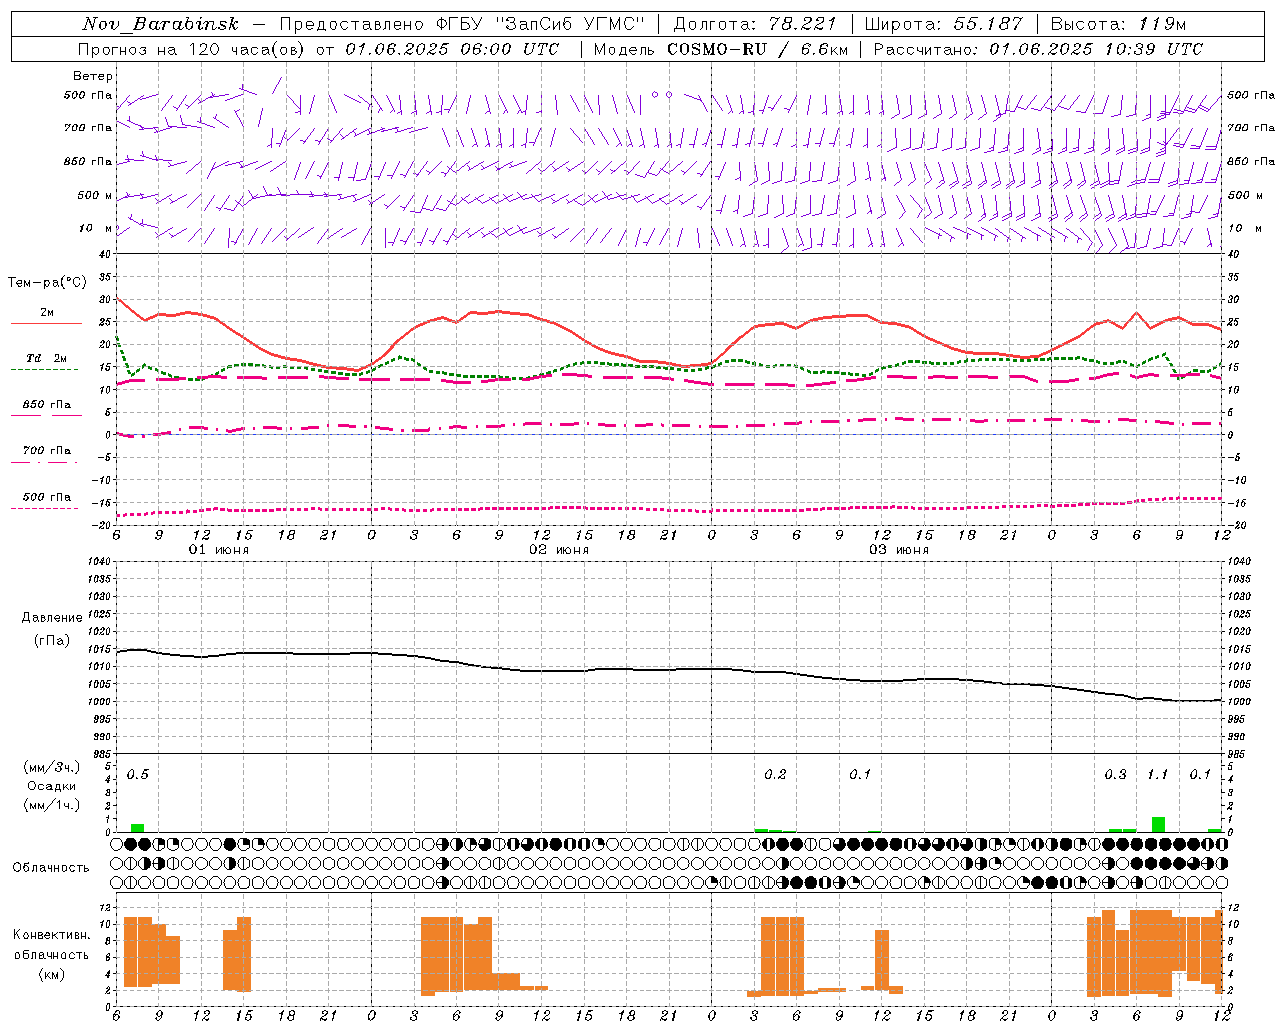This screenshot has width=1280, height=1024.
Task: Select the text ФГБУ "ЗапСиб УГМС"
Action: tap(541, 24)
